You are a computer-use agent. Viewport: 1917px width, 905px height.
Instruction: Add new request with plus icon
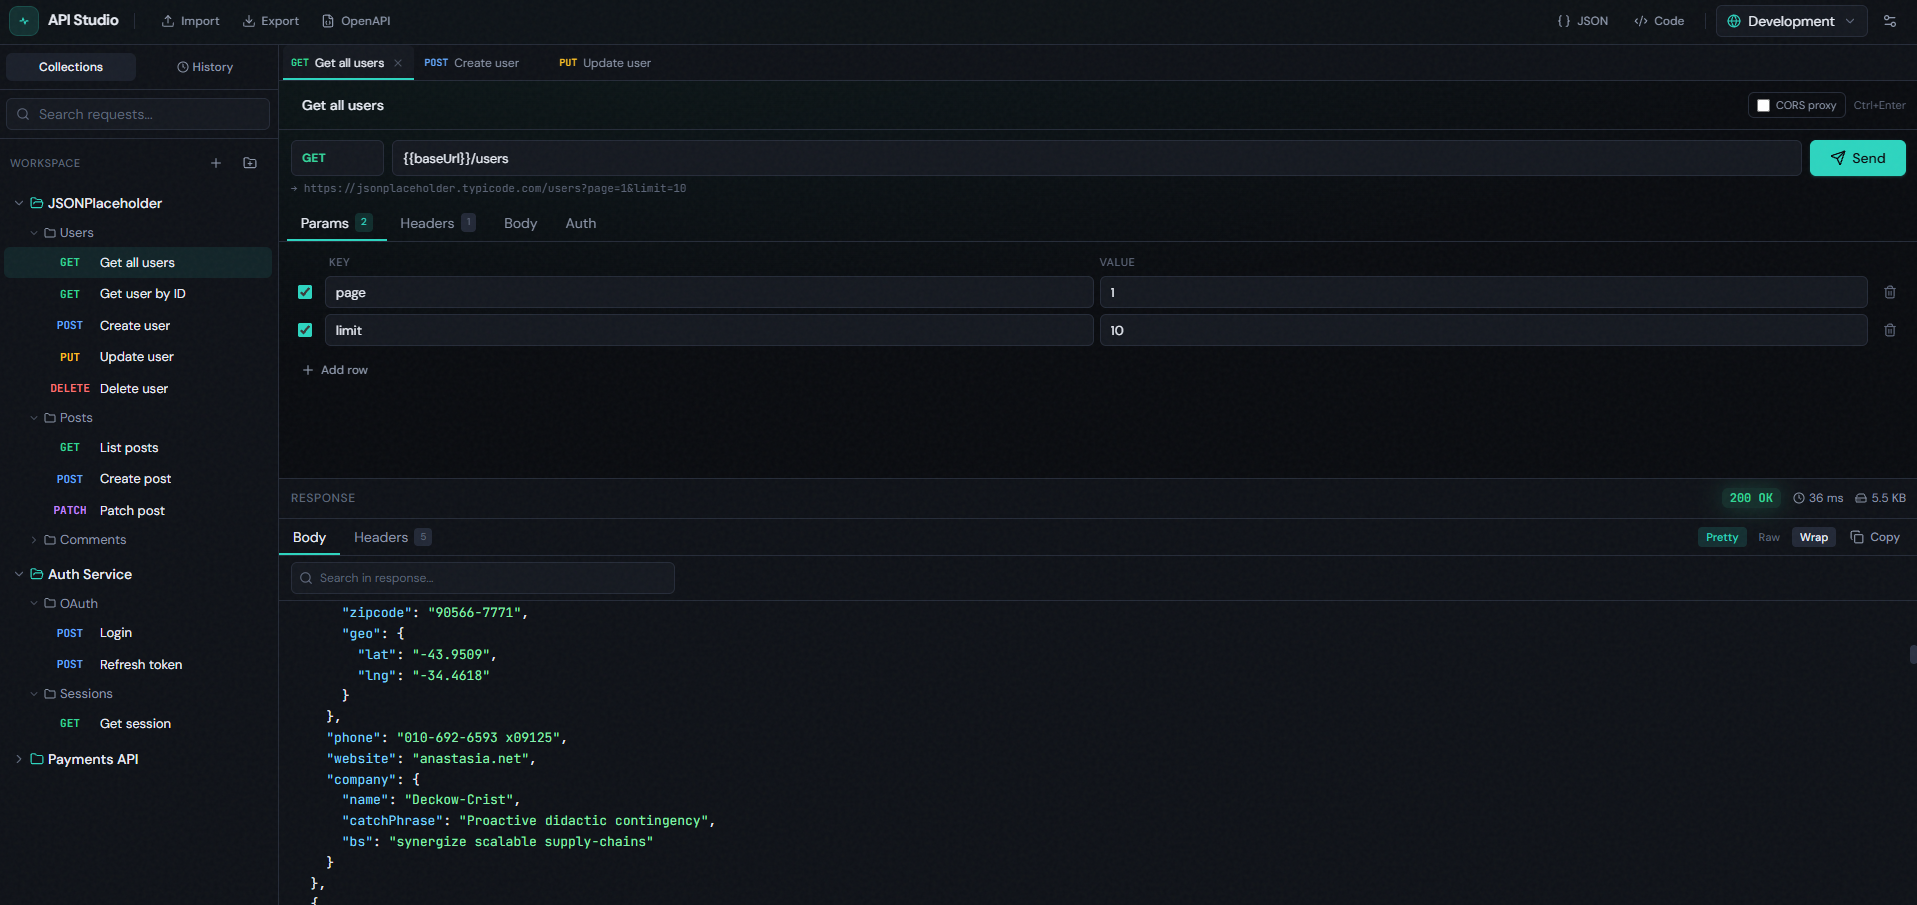pyautogui.click(x=216, y=163)
